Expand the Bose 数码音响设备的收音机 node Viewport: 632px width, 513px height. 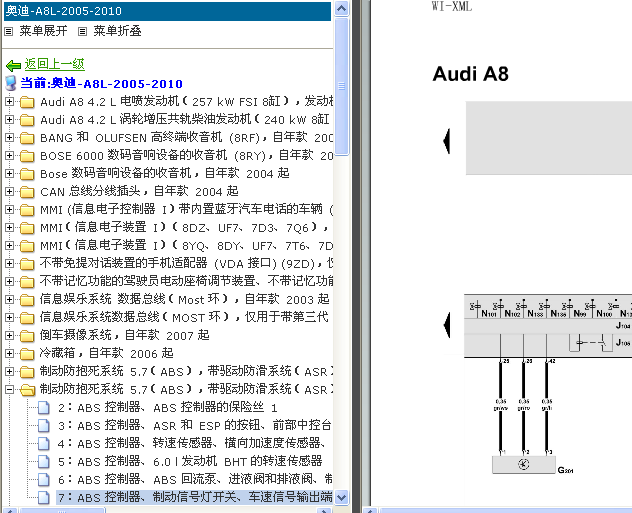[9, 173]
